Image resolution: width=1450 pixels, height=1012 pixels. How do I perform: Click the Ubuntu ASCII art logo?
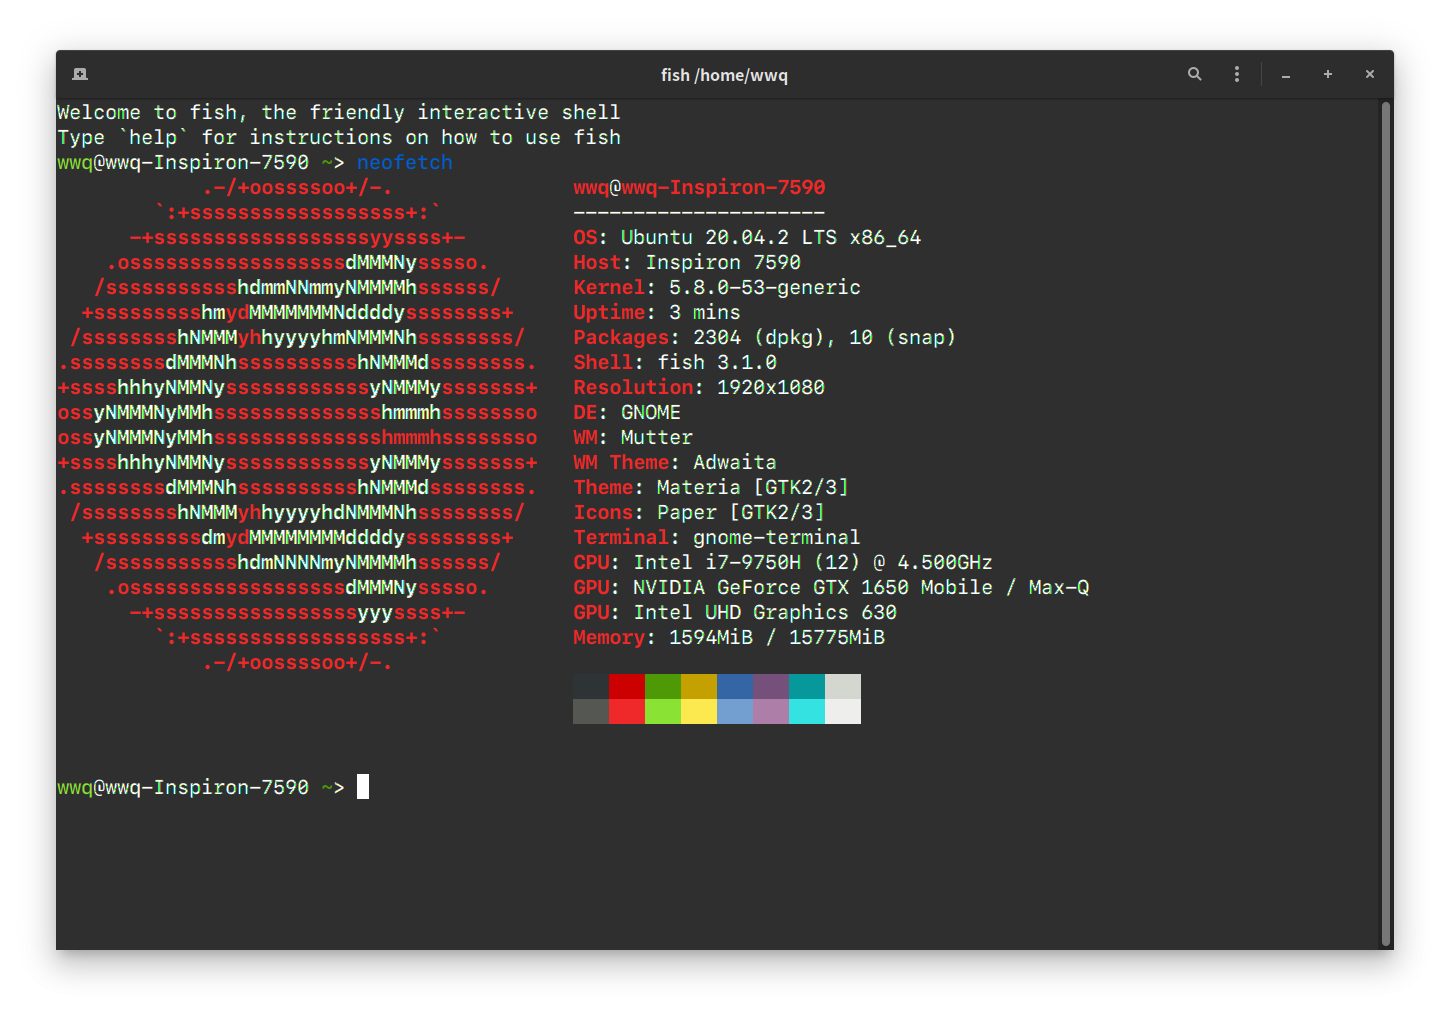click(297, 425)
